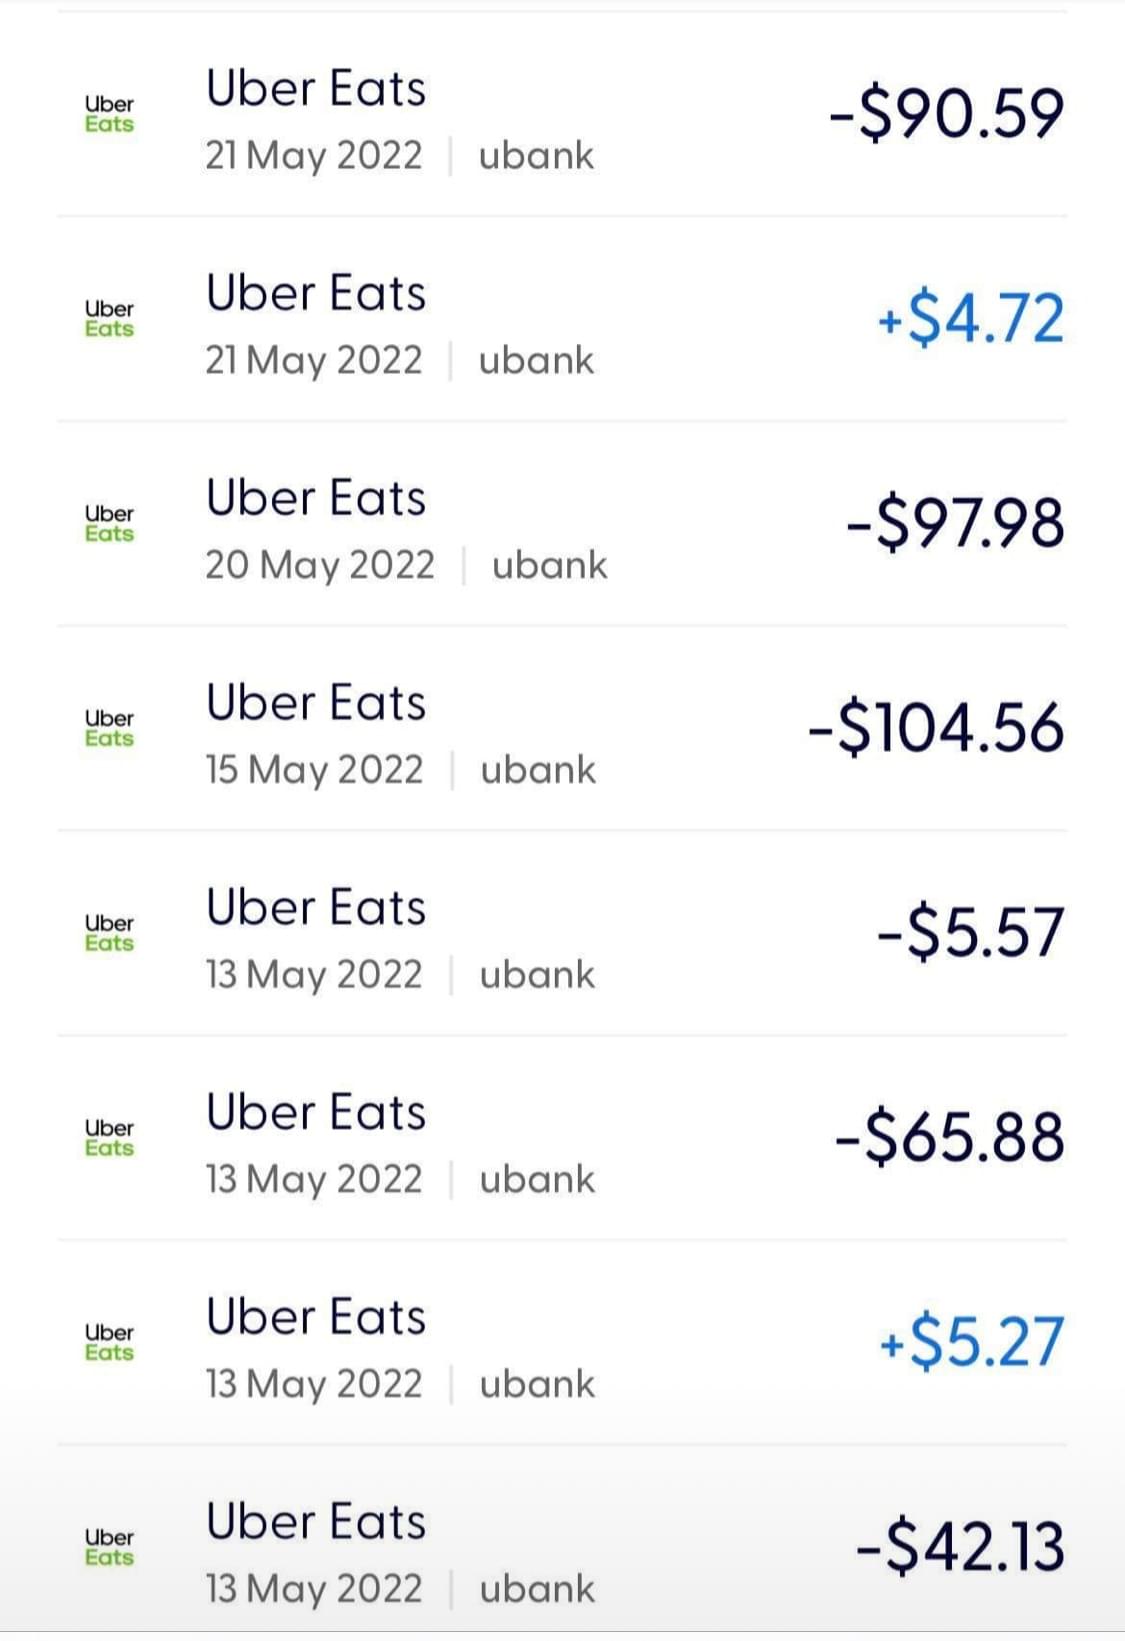Click the +$4.72 credit amount
The image size is (1125, 1641).
click(970, 319)
